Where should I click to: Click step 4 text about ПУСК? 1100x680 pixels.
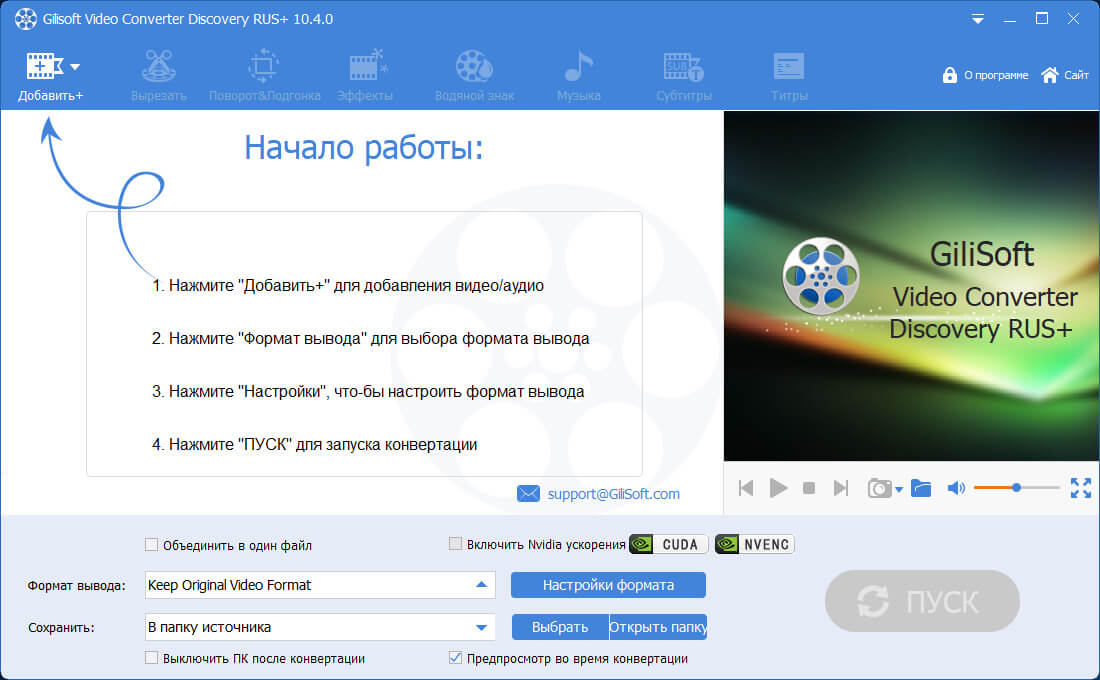(314, 445)
